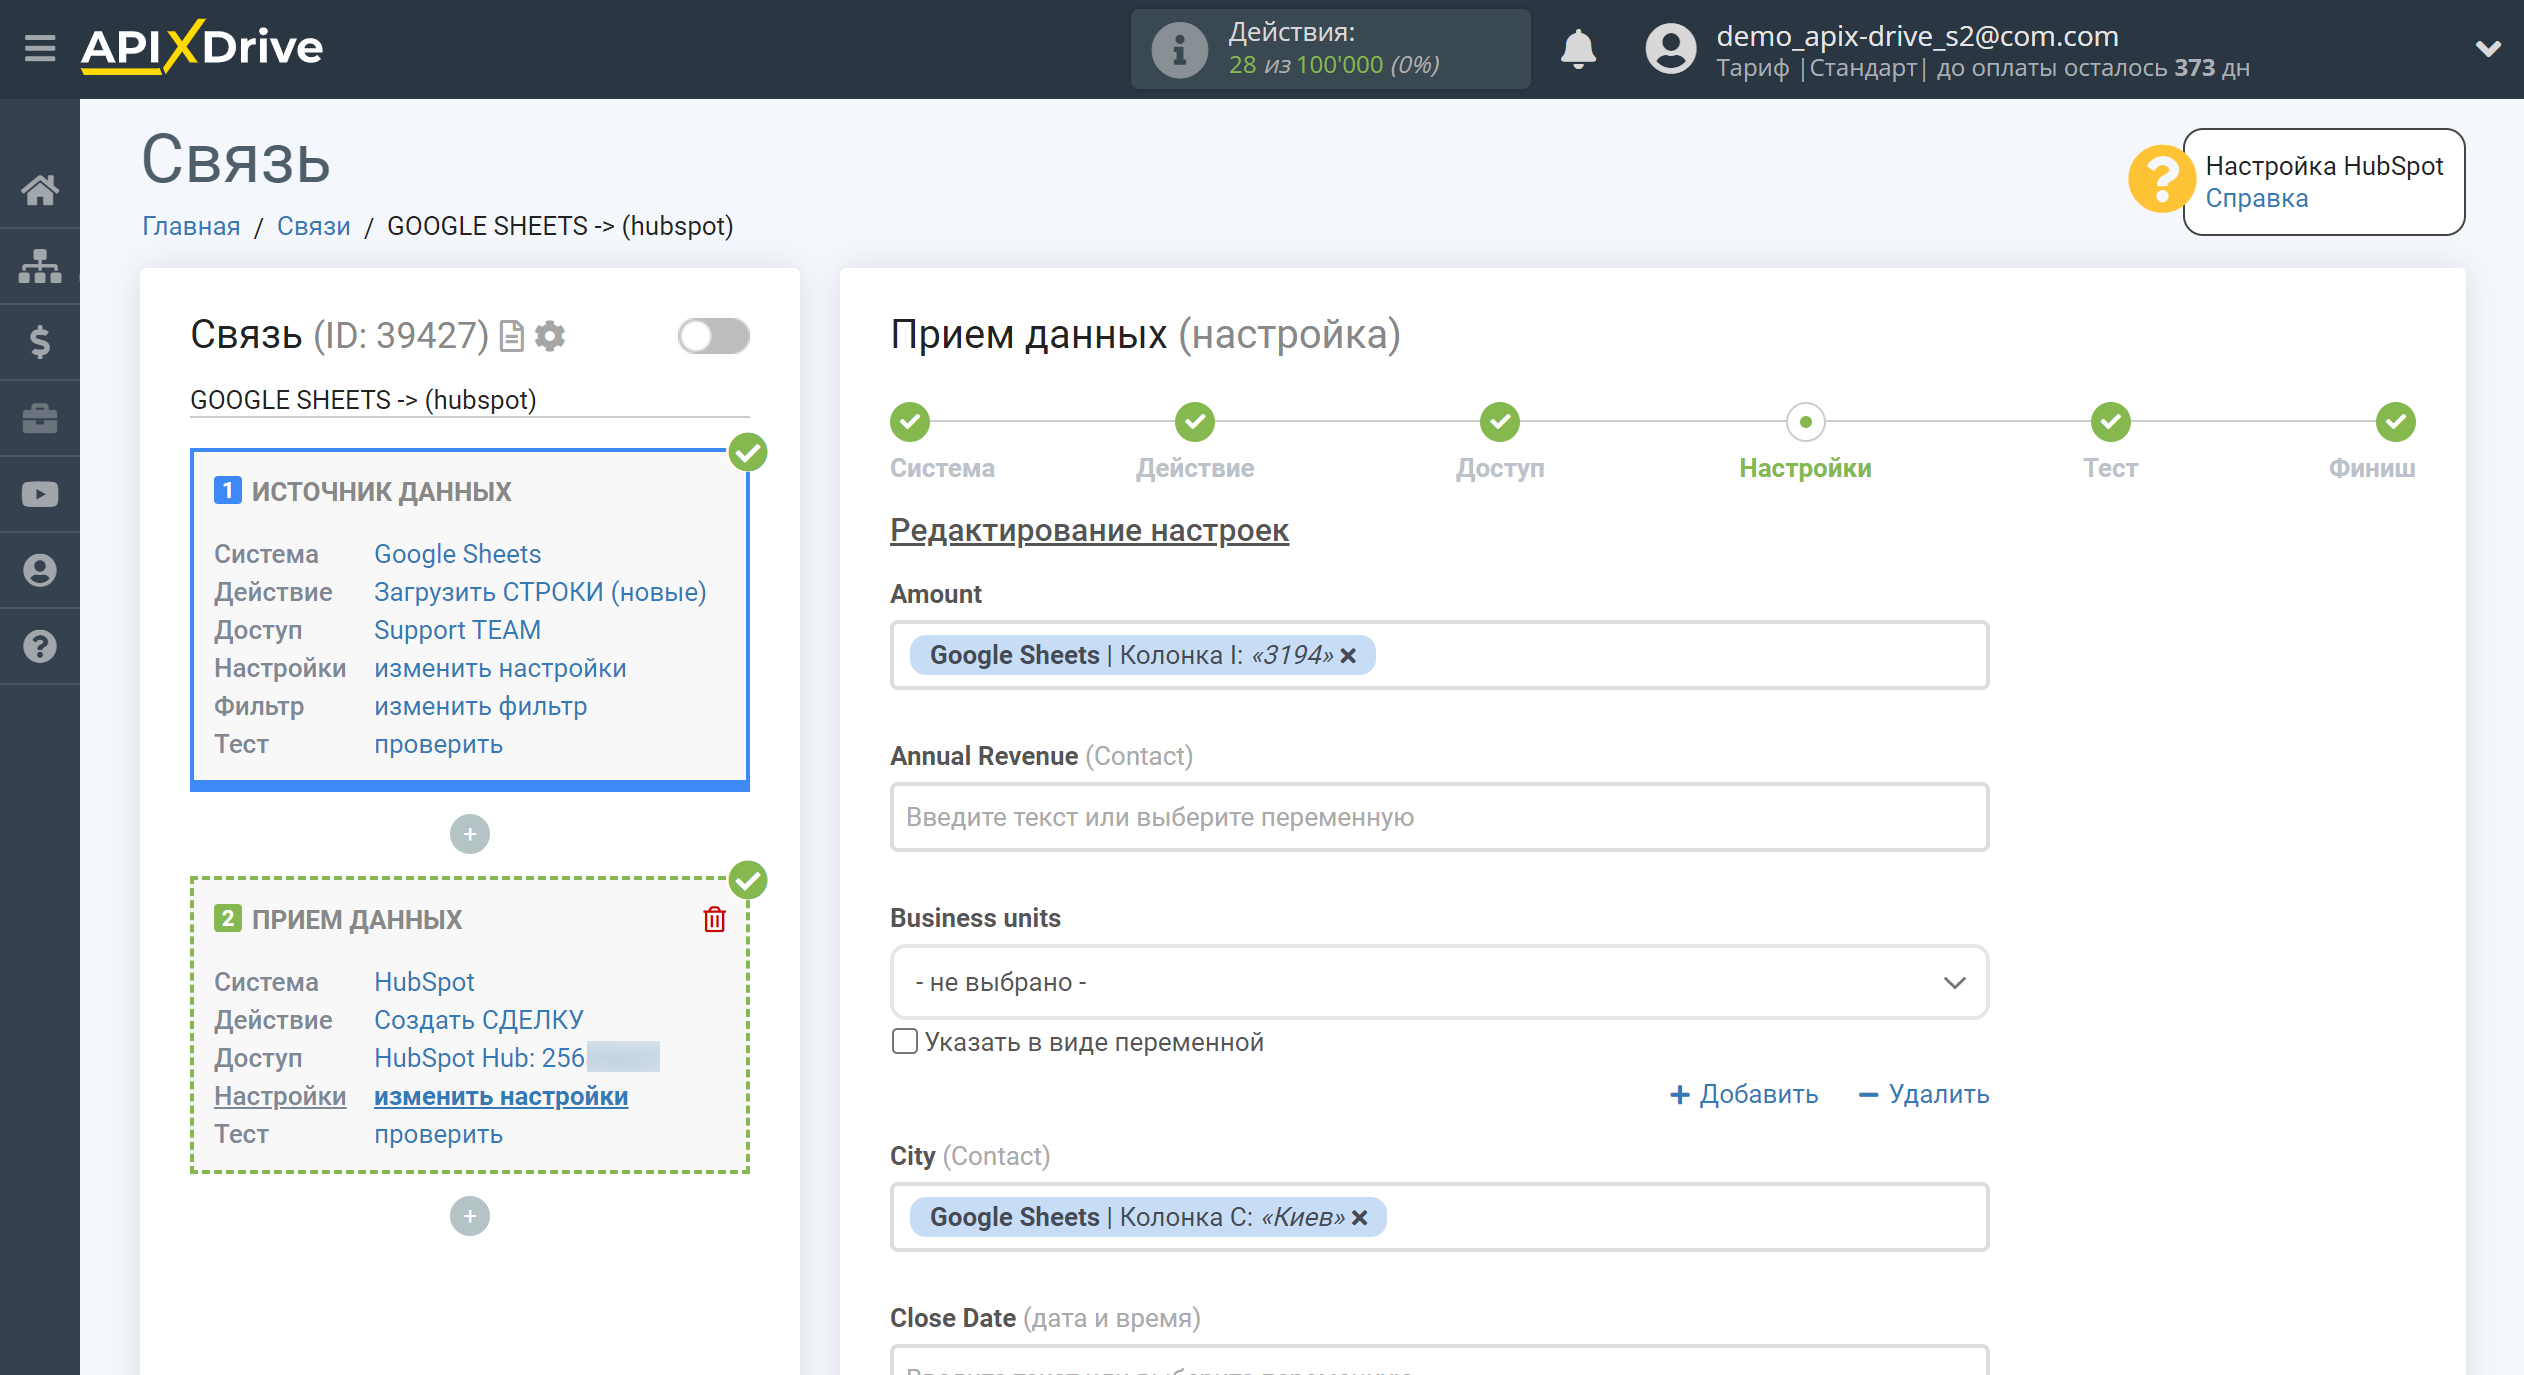Open the Google Sheets system link
Screen dimensions: 2524x1375
(457, 554)
